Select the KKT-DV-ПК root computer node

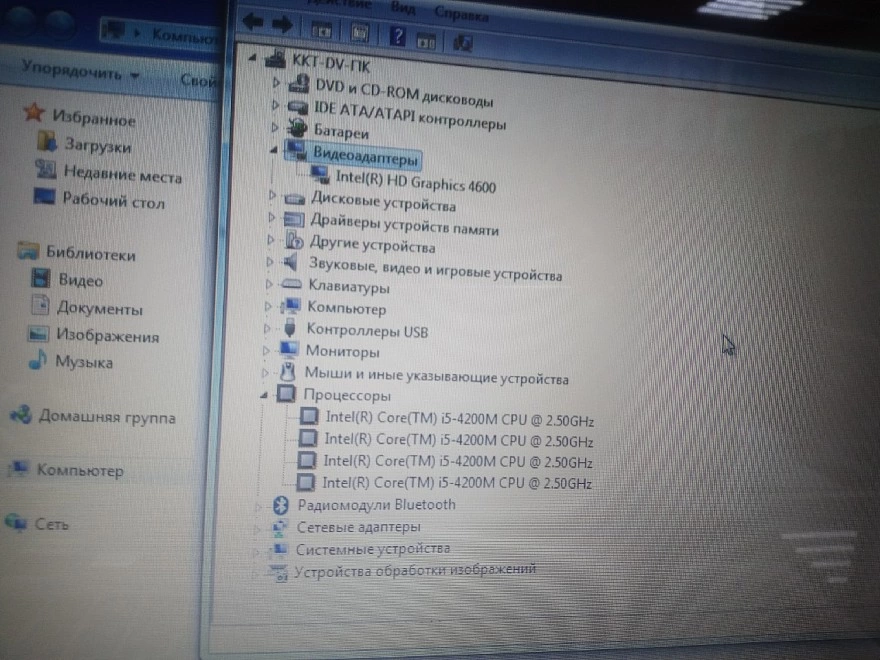tap(331, 65)
